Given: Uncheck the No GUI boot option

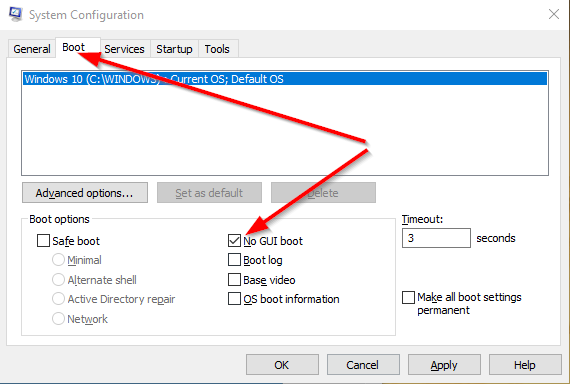Looking at the screenshot, I should pyautogui.click(x=234, y=241).
